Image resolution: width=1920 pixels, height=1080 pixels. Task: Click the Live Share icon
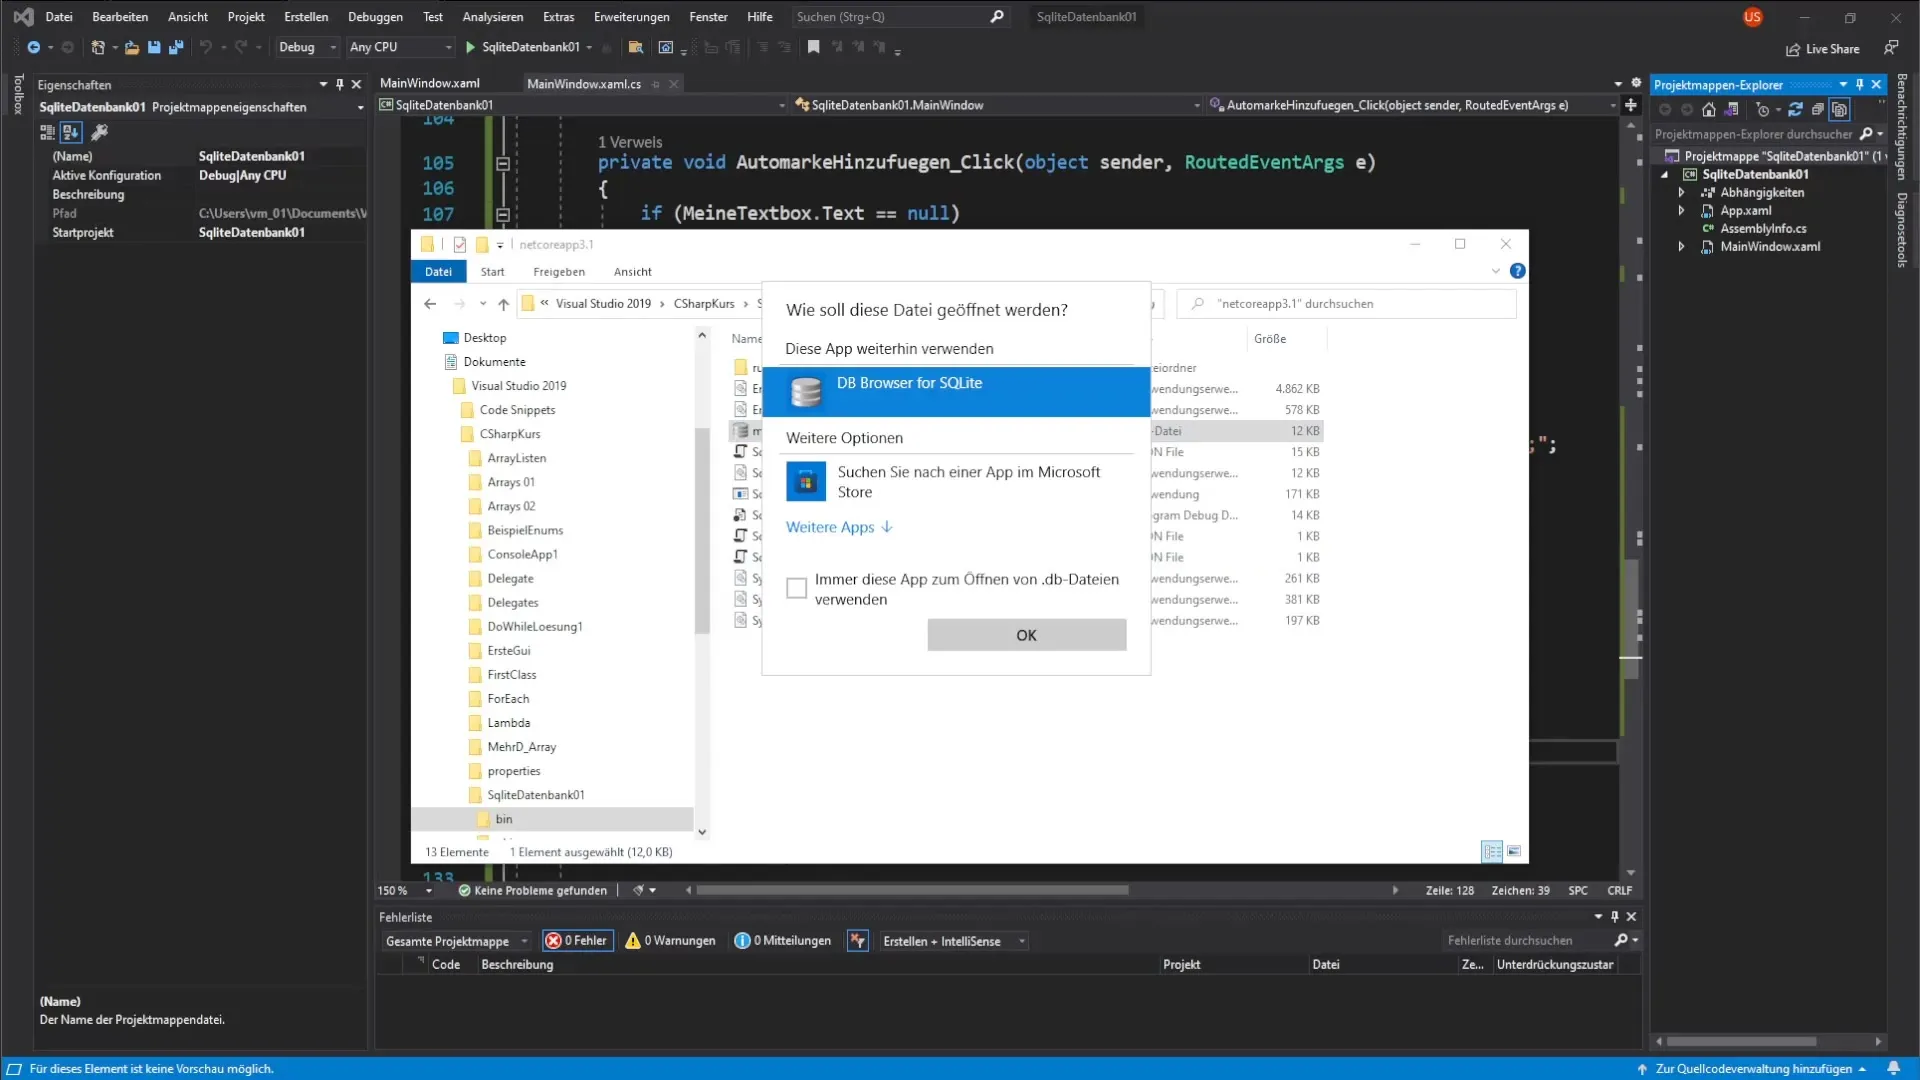pos(1793,49)
